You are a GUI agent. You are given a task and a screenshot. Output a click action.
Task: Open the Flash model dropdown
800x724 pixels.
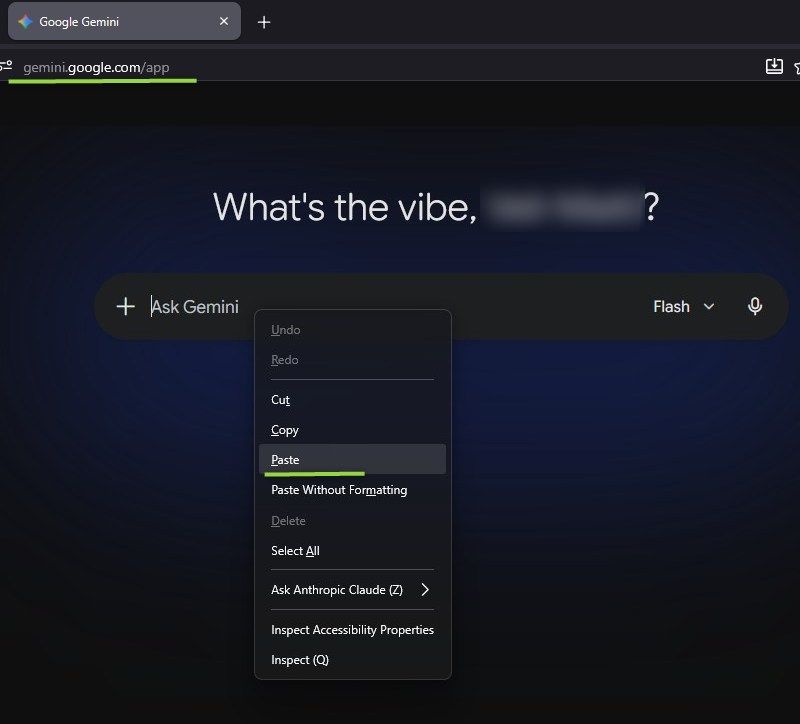tap(683, 307)
